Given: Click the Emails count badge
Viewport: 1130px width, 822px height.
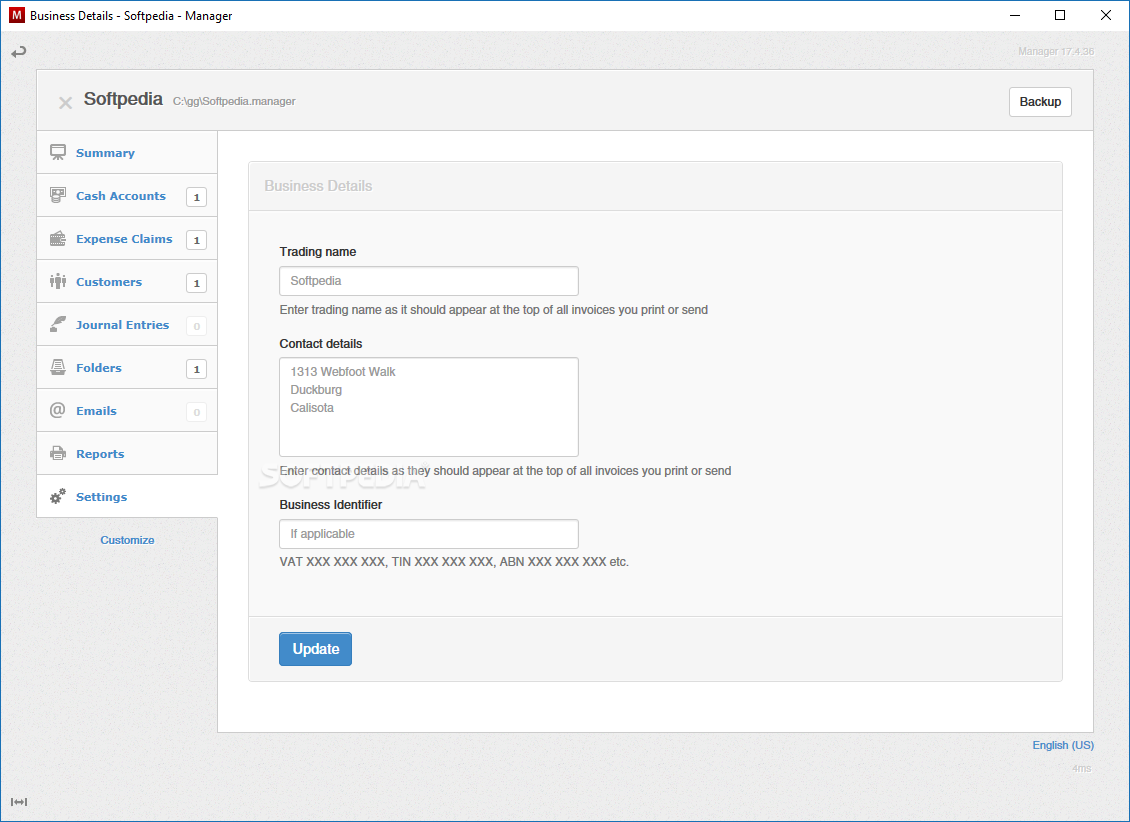Looking at the screenshot, I should pos(196,412).
